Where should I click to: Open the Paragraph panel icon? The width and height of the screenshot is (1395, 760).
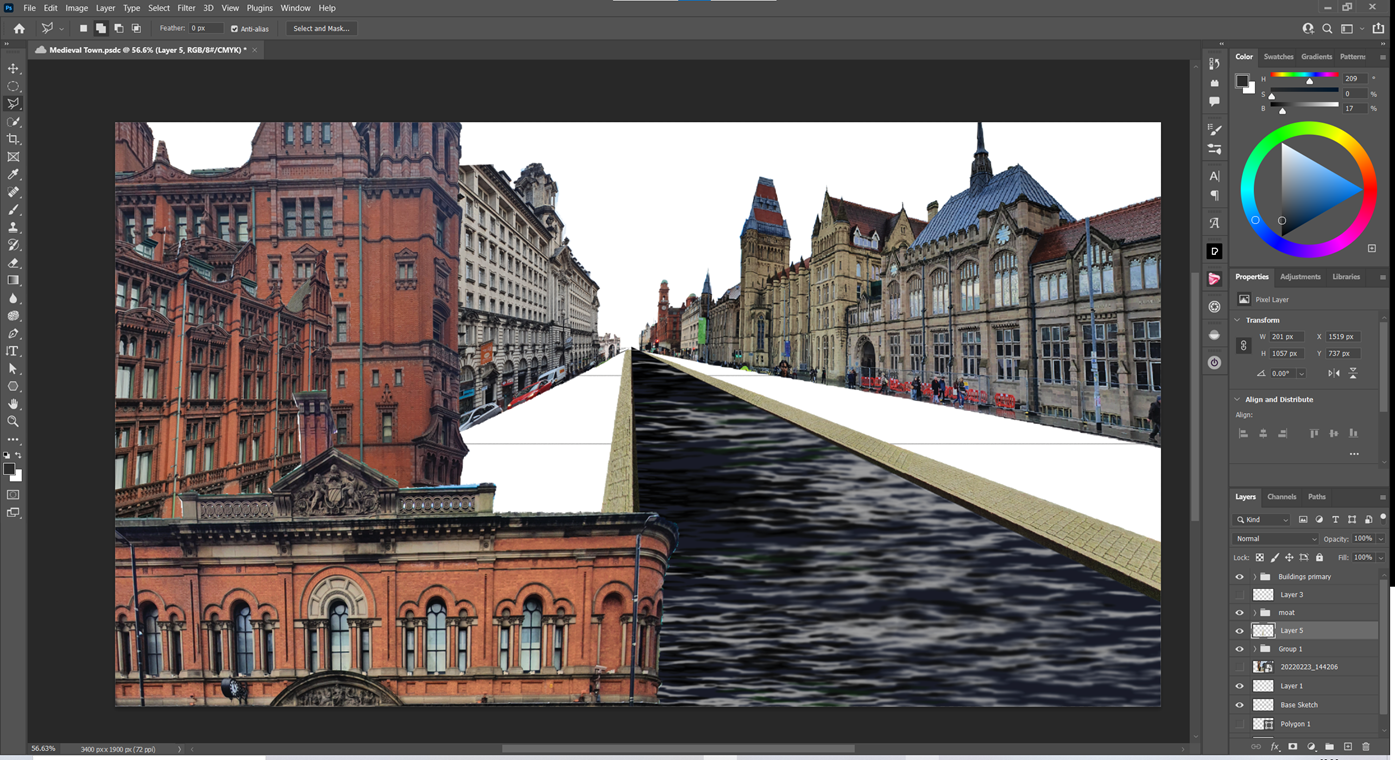(x=1214, y=196)
